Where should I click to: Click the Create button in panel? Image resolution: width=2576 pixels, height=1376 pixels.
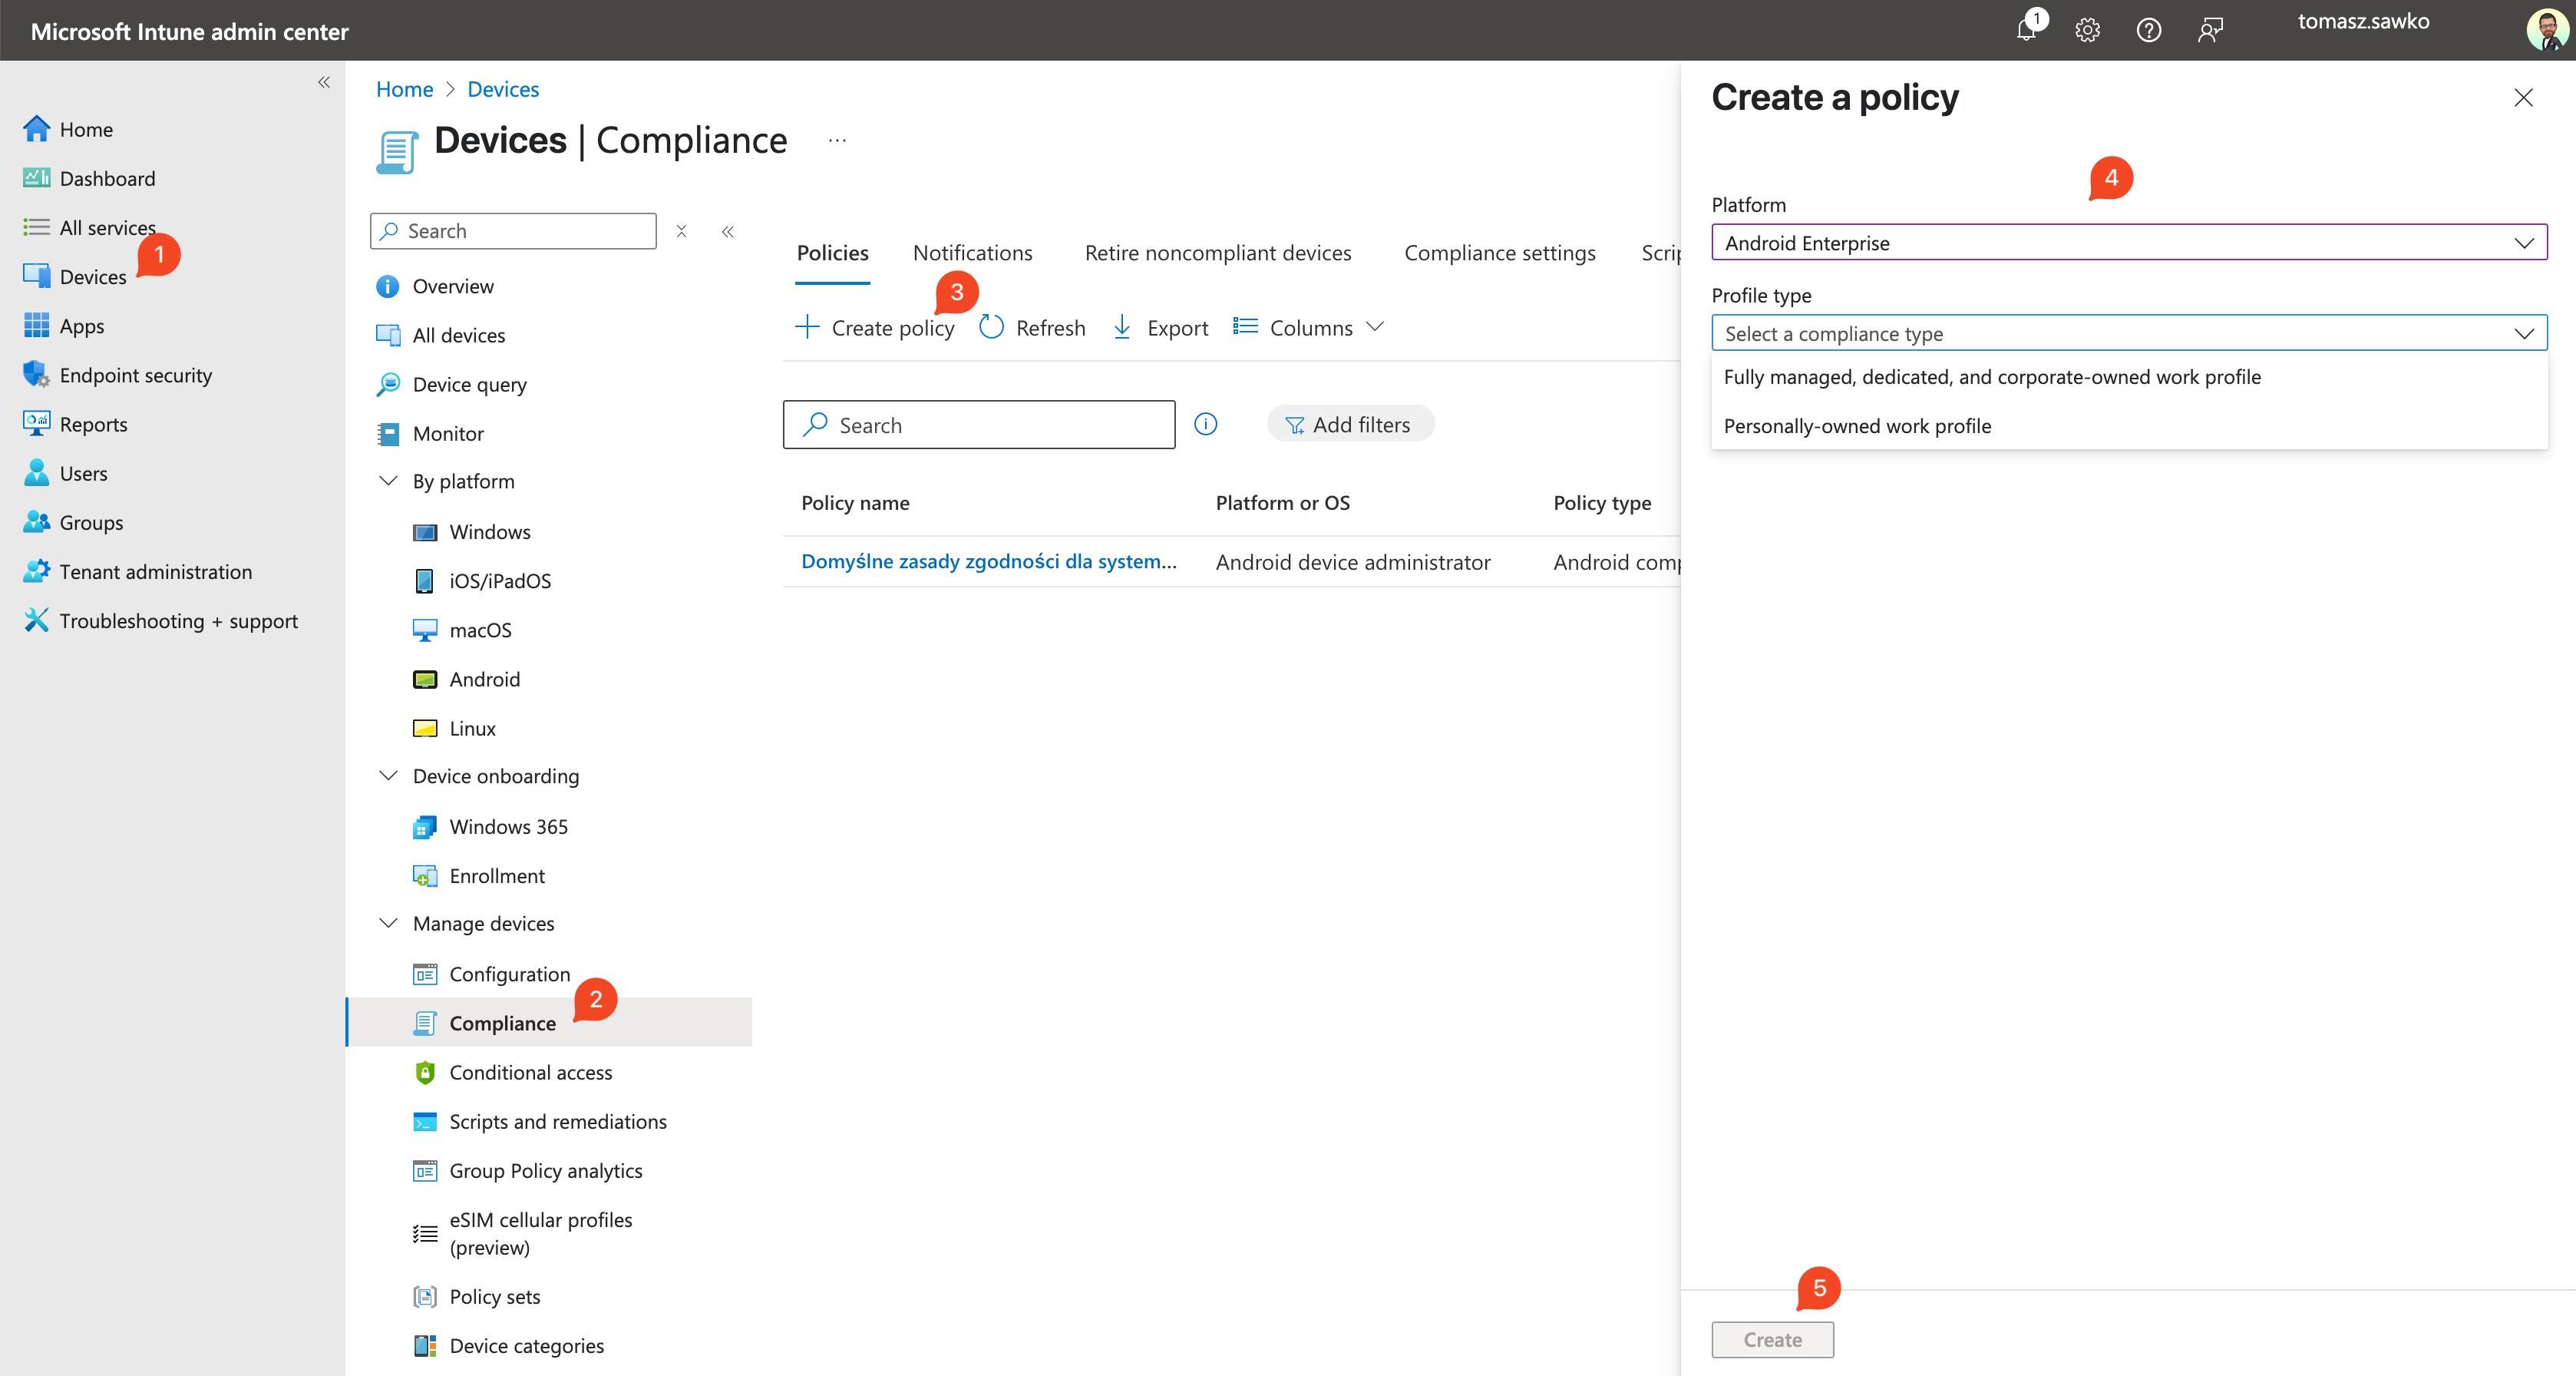tap(1772, 1339)
